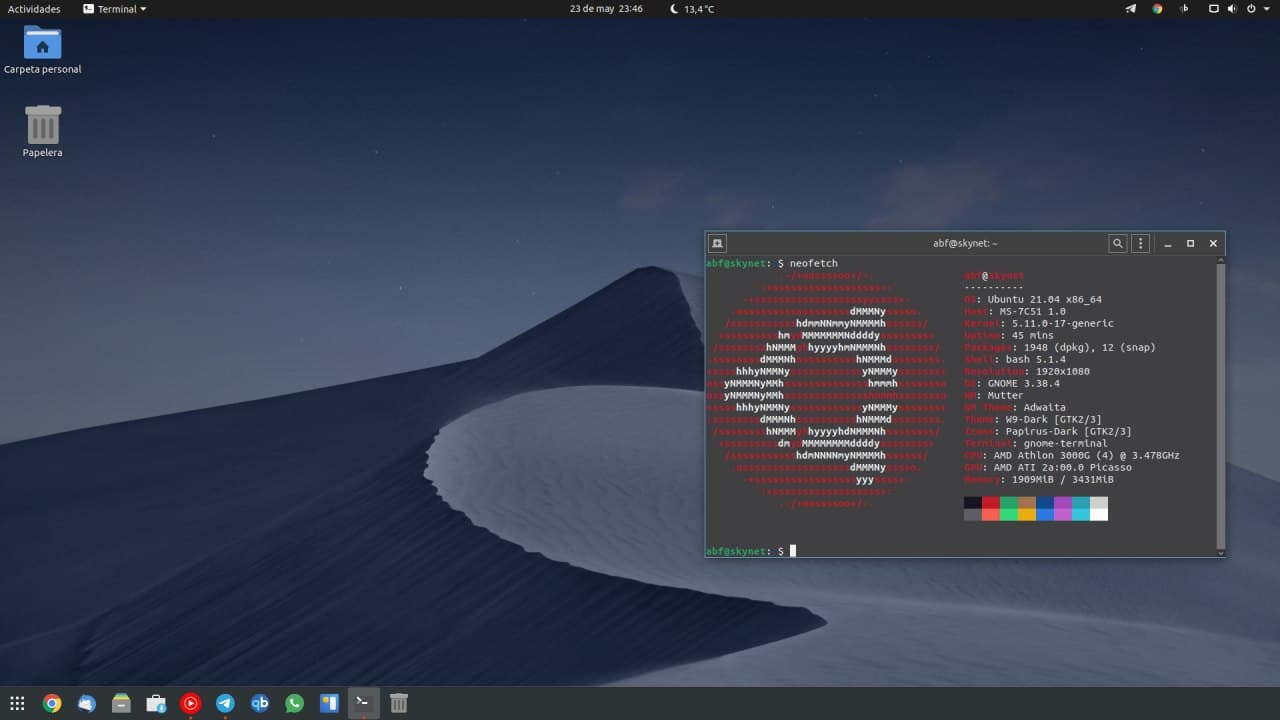Expand the Terminal app menu in top bar
Image resolution: width=1280 pixels, height=720 pixels.
[115, 9]
